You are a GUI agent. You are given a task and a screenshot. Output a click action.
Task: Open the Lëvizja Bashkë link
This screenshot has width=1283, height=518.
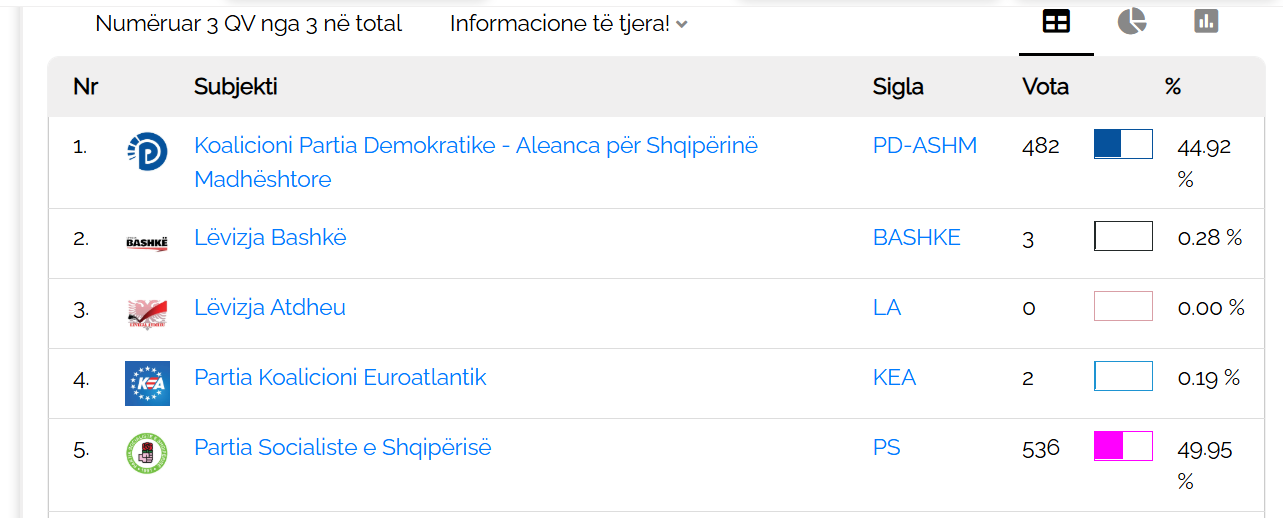[270, 238]
